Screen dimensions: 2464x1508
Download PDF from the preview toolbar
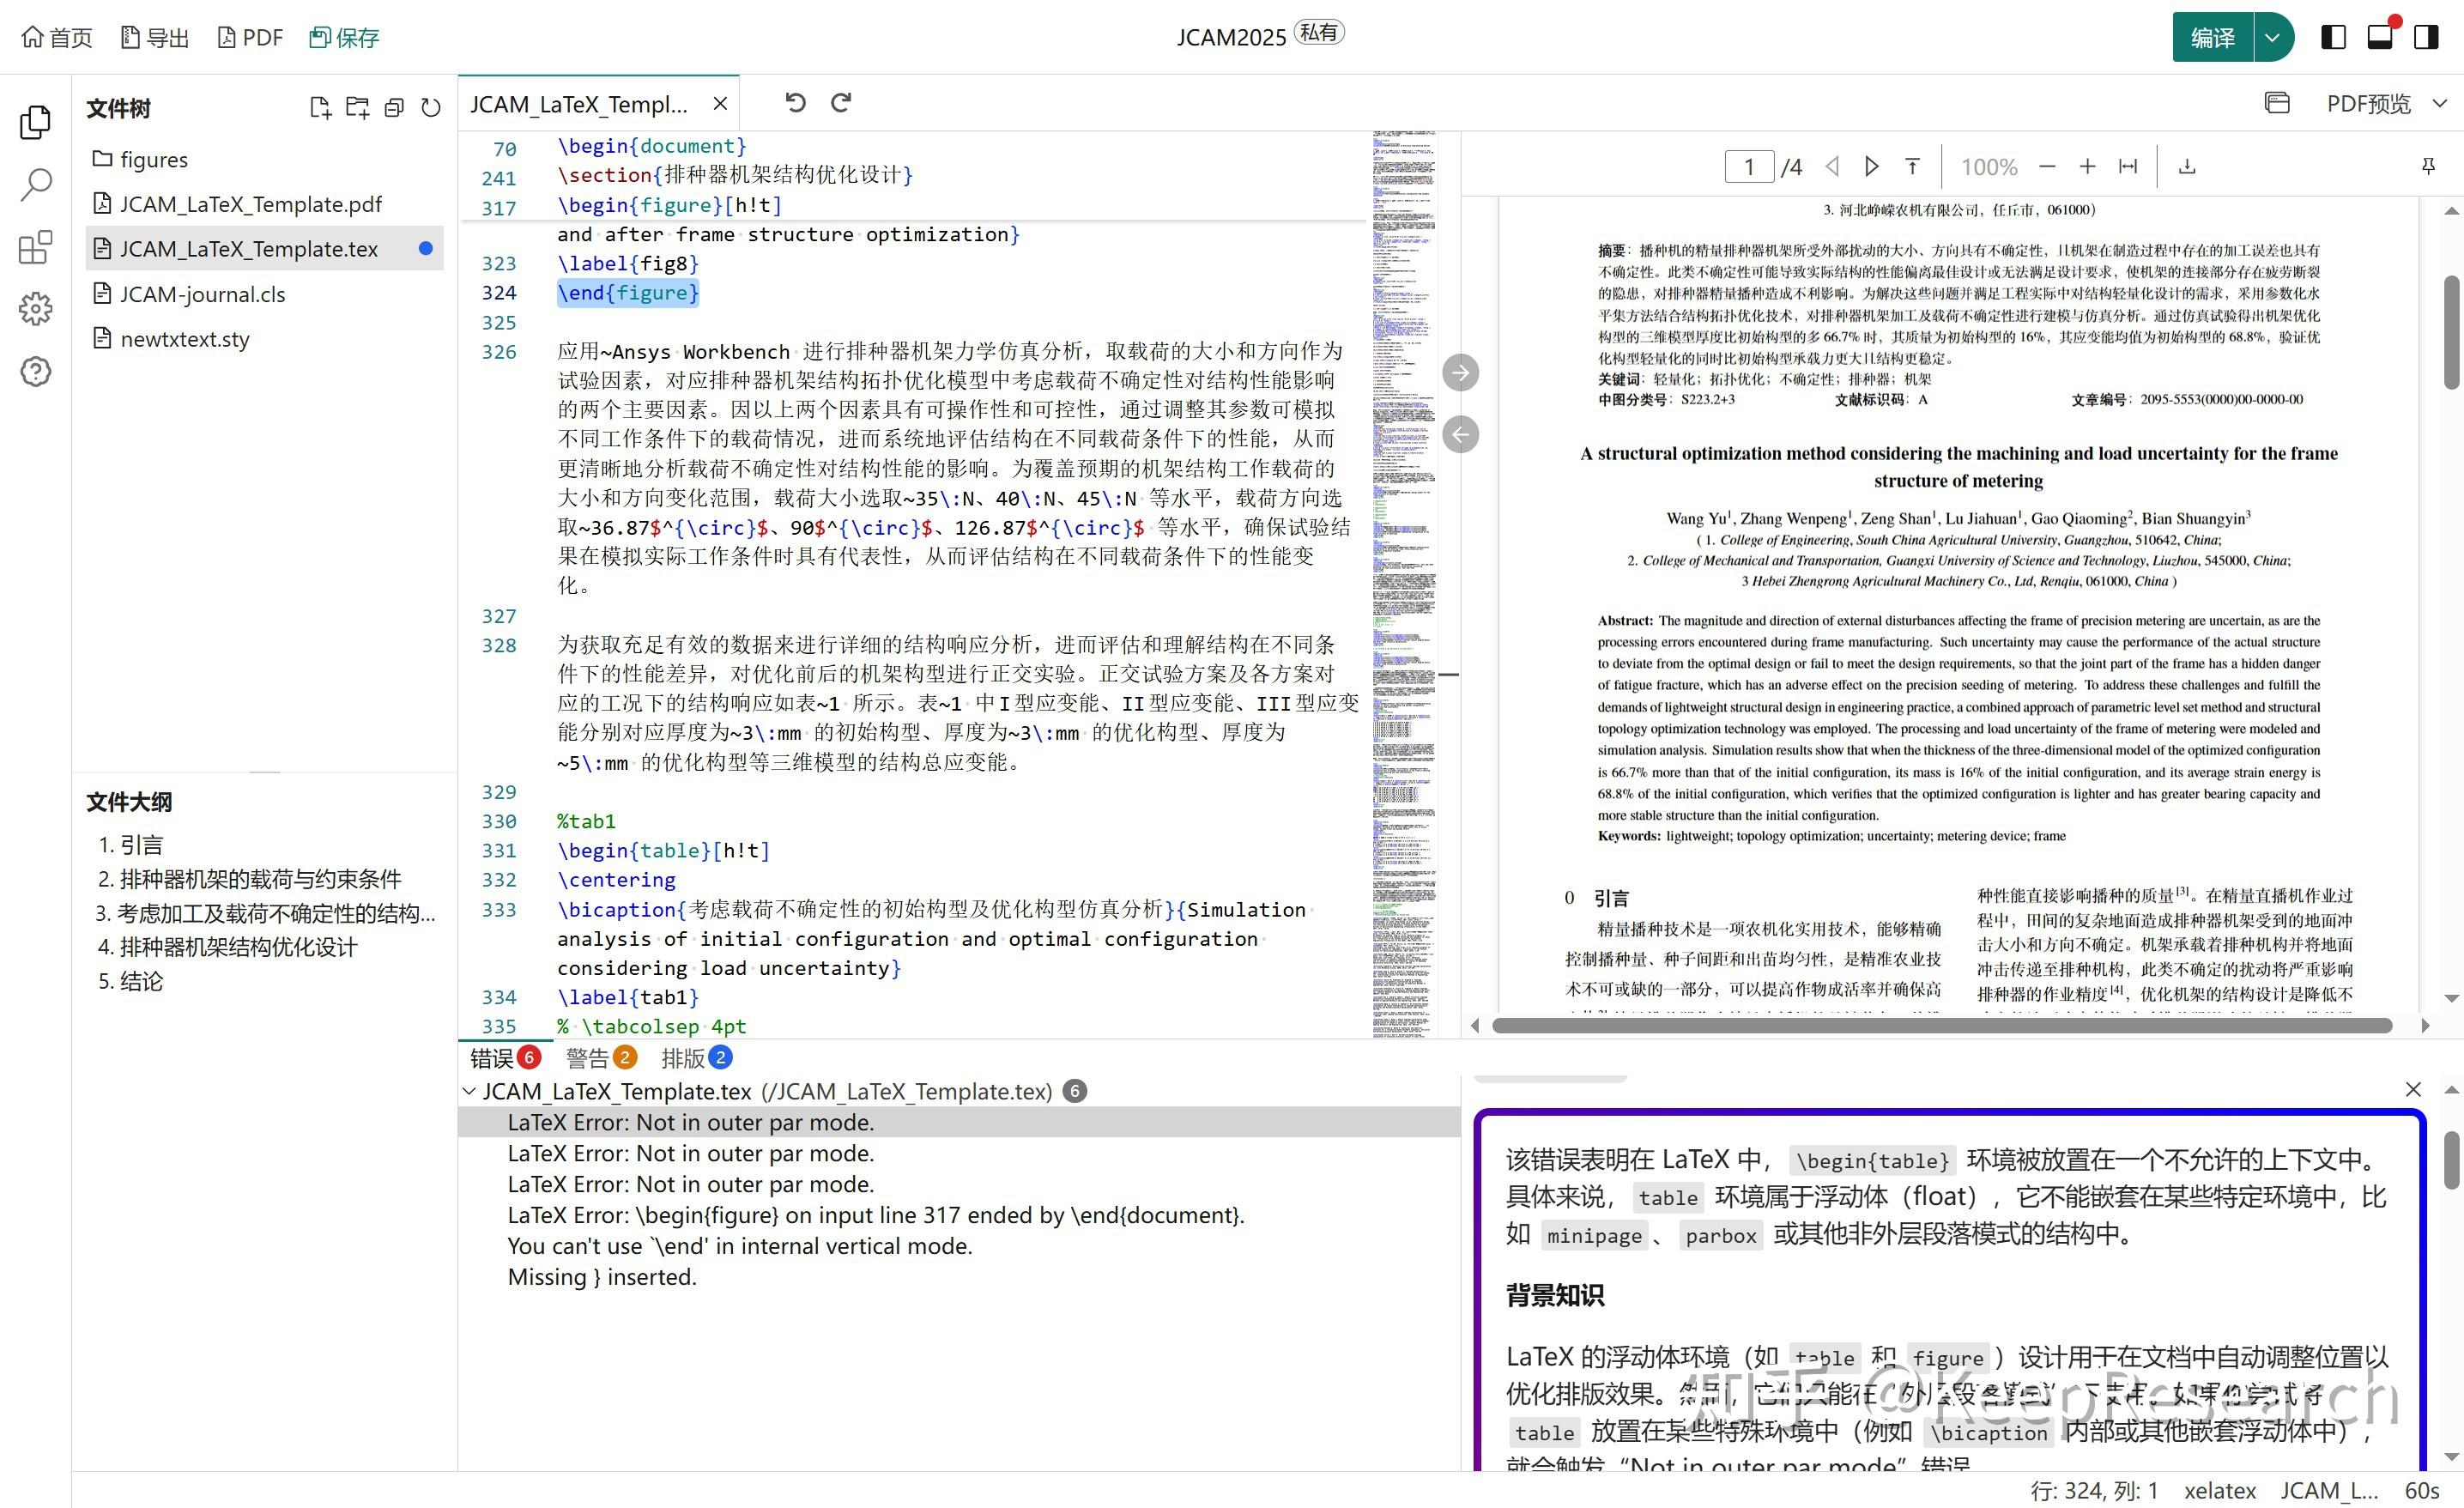tap(2187, 167)
